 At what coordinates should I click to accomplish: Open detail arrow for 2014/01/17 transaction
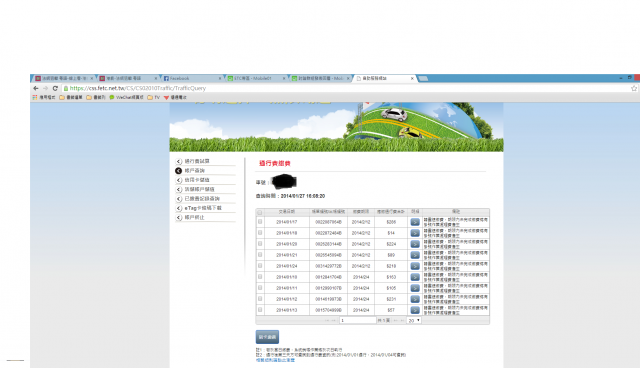415,222
